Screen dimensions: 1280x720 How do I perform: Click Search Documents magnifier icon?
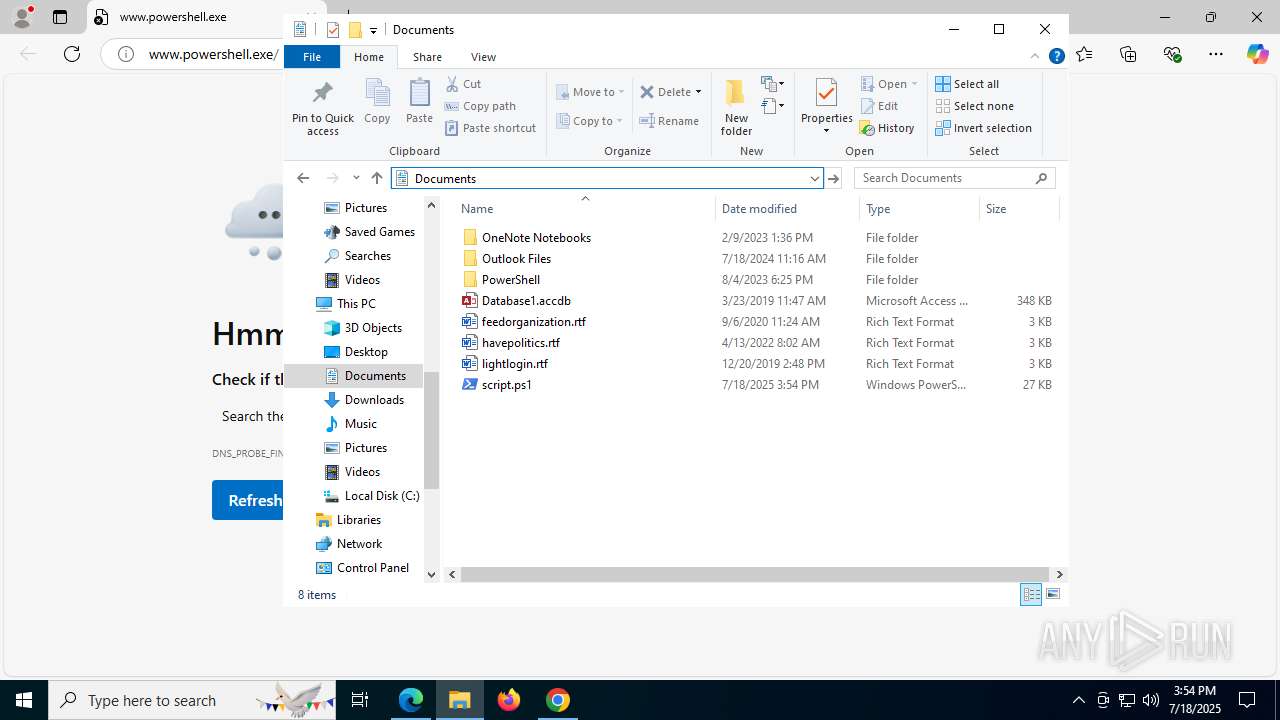click(1042, 178)
